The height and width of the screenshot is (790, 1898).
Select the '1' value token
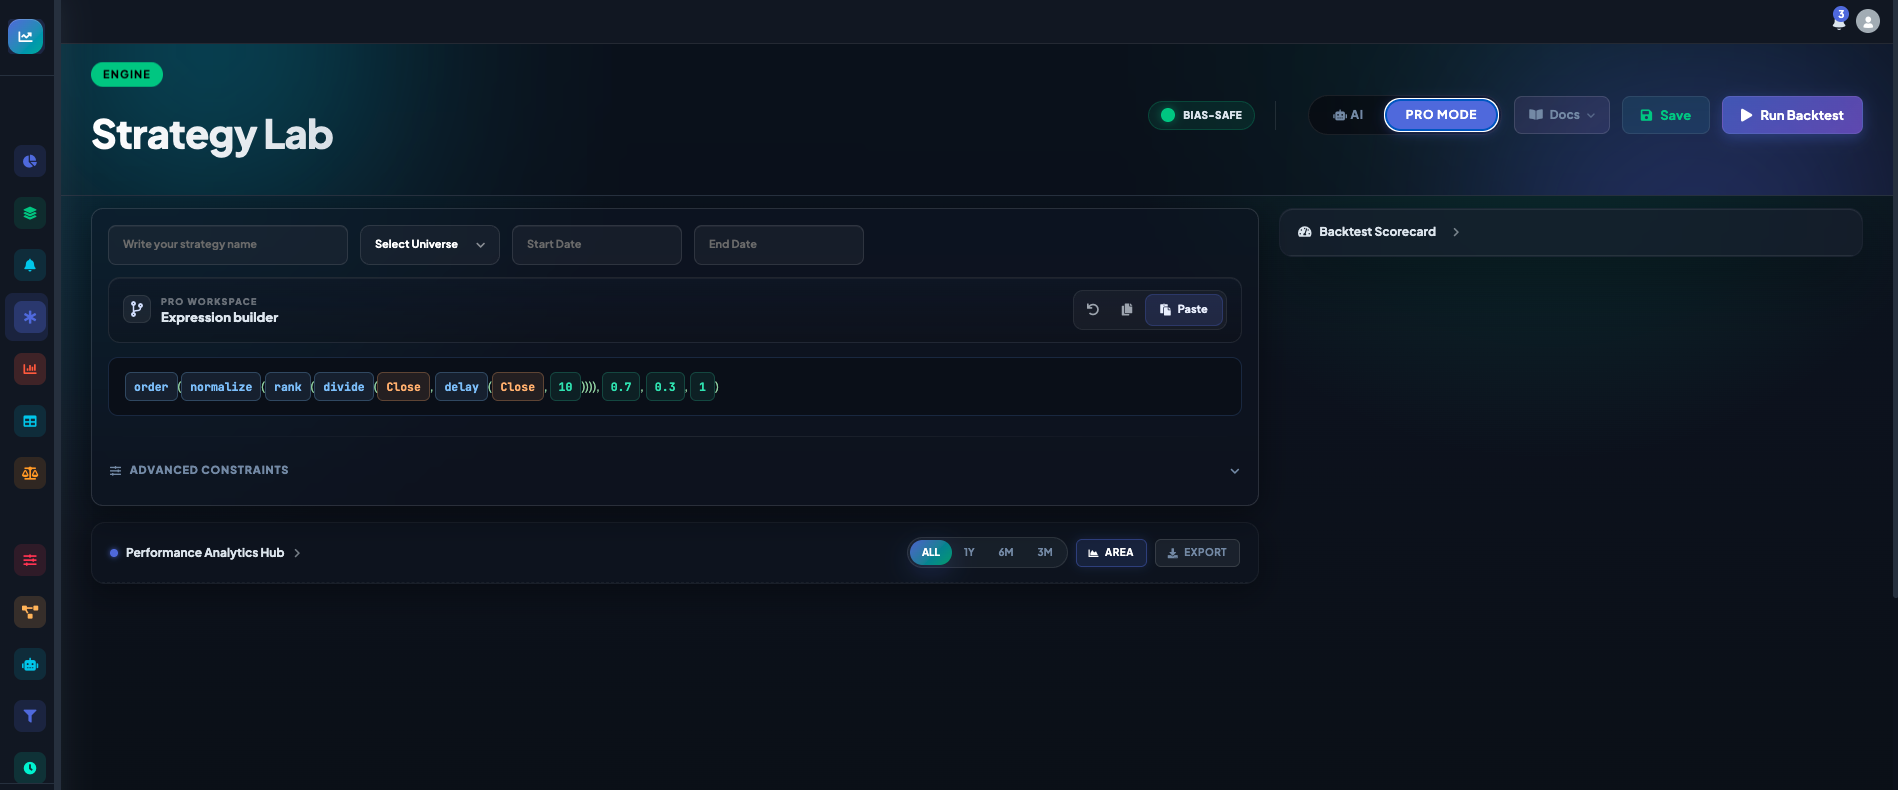(702, 387)
